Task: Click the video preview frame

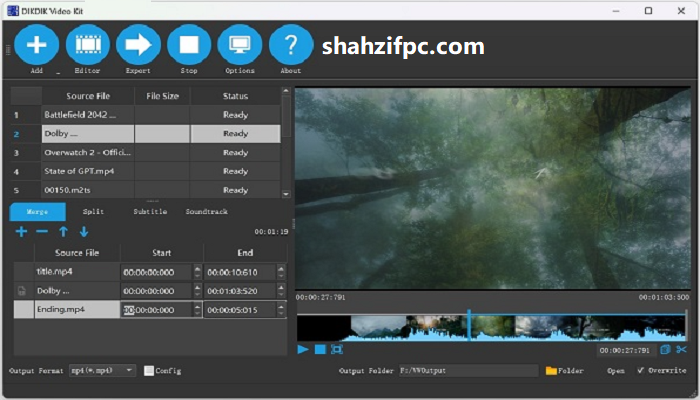Action: click(493, 188)
